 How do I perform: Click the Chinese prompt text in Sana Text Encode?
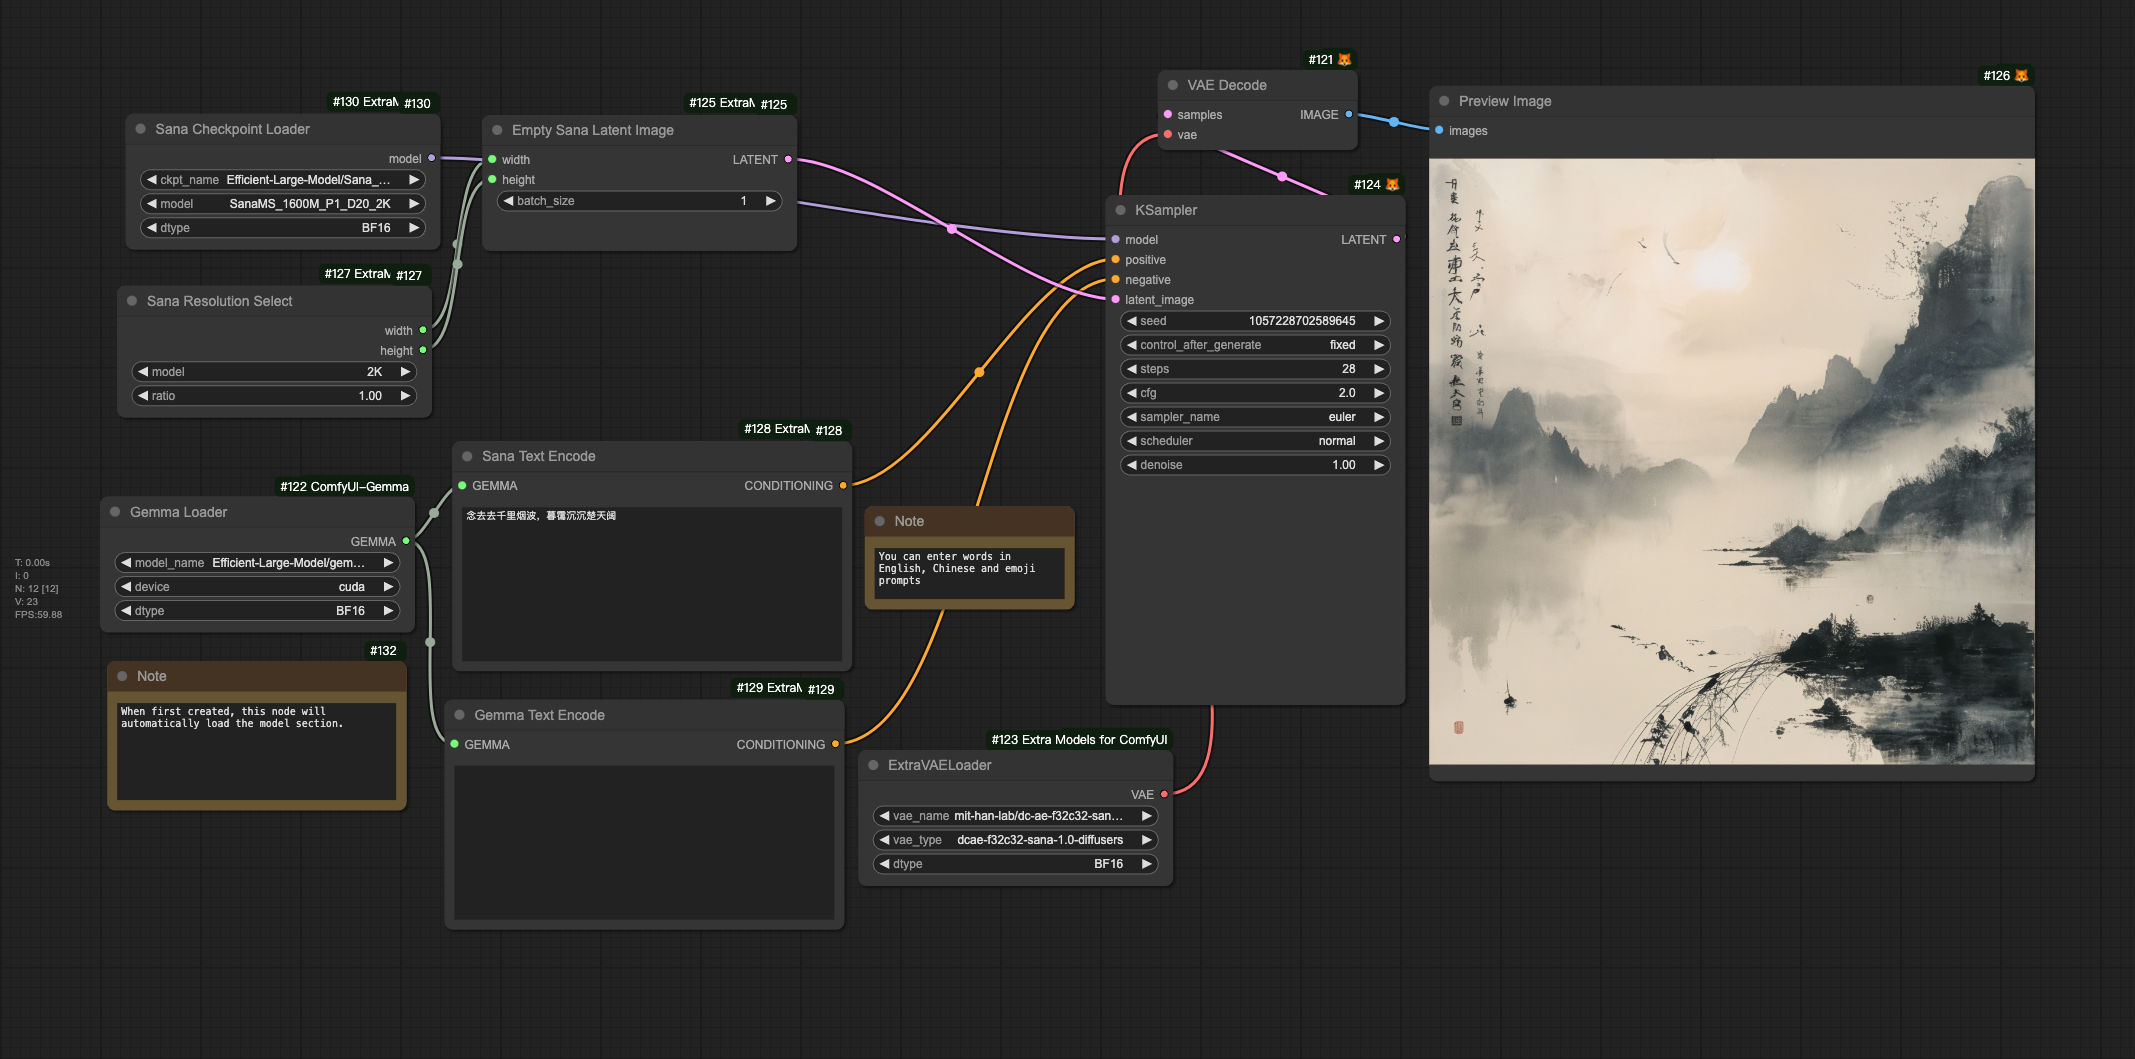pyautogui.click(x=541, y=516)
